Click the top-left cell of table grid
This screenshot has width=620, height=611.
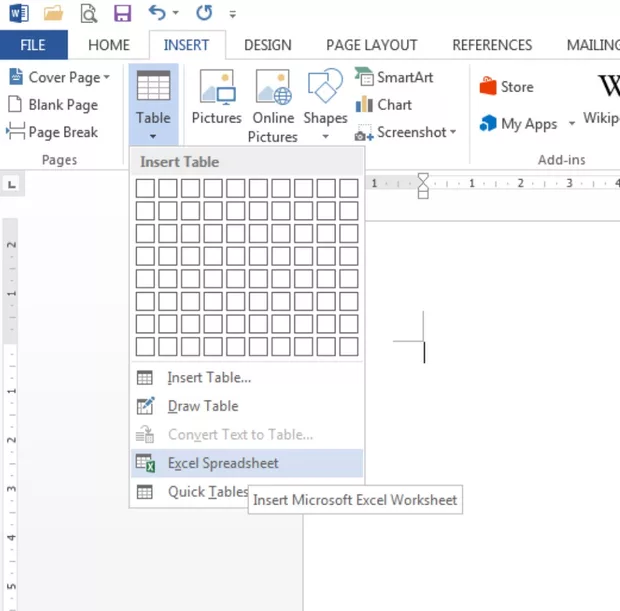145,188
